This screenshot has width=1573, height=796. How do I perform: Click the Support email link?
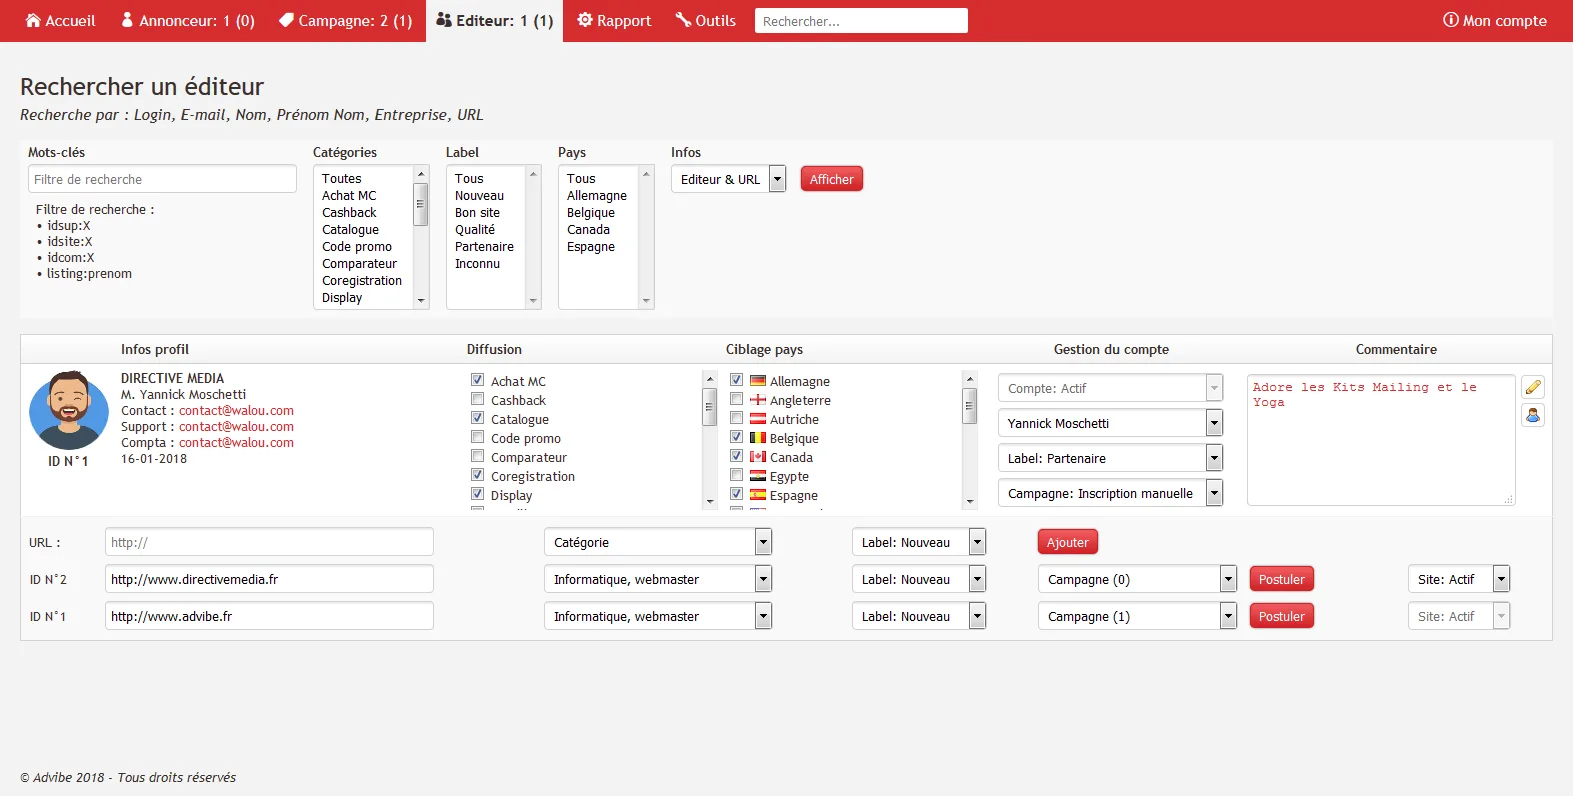[x=236, y=427]
